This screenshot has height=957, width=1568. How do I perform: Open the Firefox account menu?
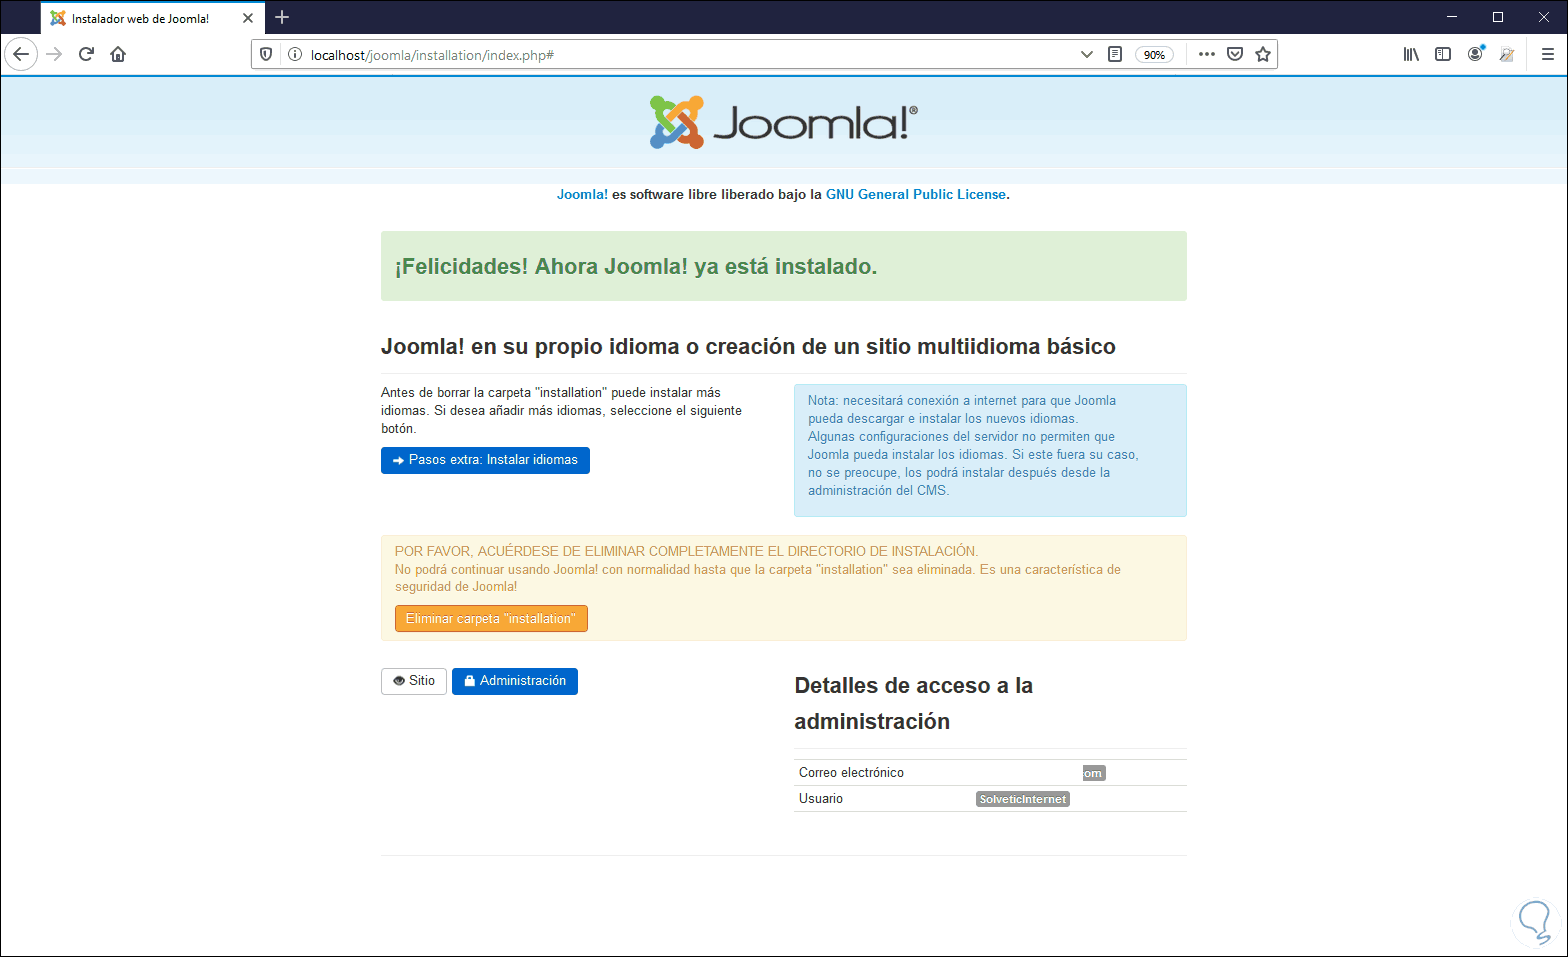point(1475,54)
